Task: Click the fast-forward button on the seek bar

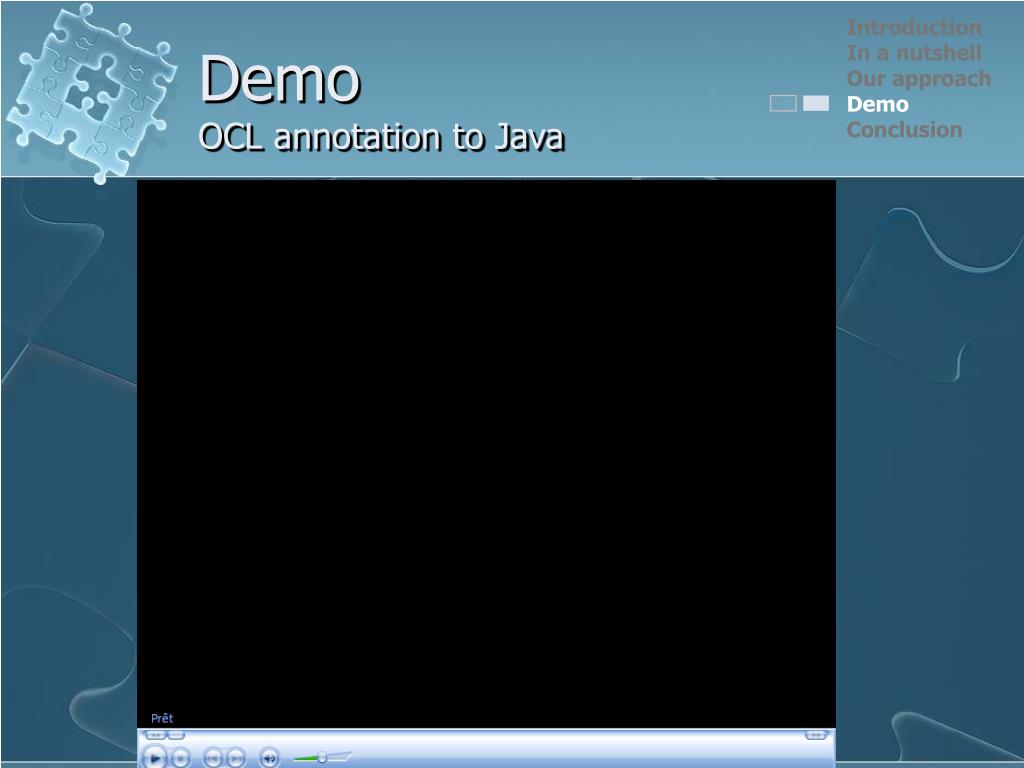Action: point(816,735)
